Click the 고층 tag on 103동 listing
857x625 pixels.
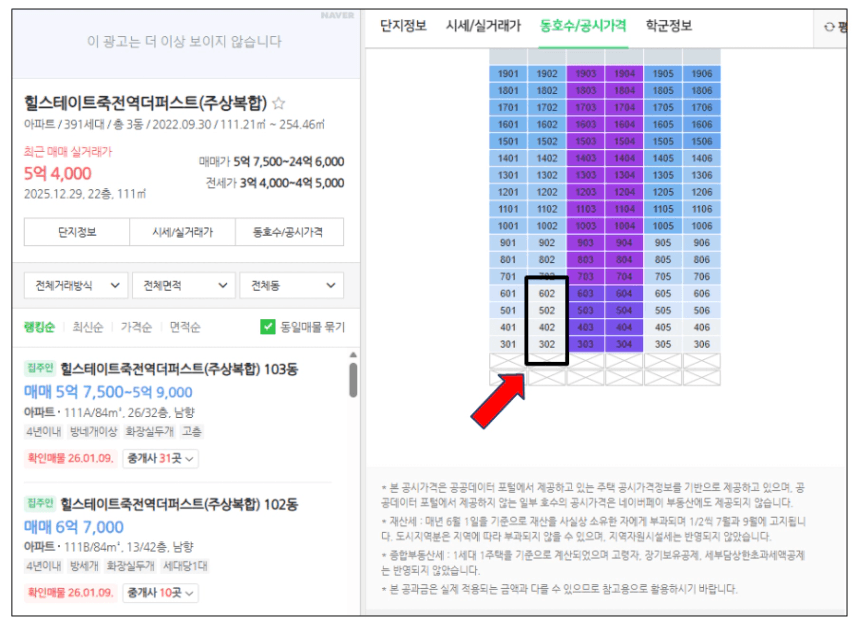[191, 432]
